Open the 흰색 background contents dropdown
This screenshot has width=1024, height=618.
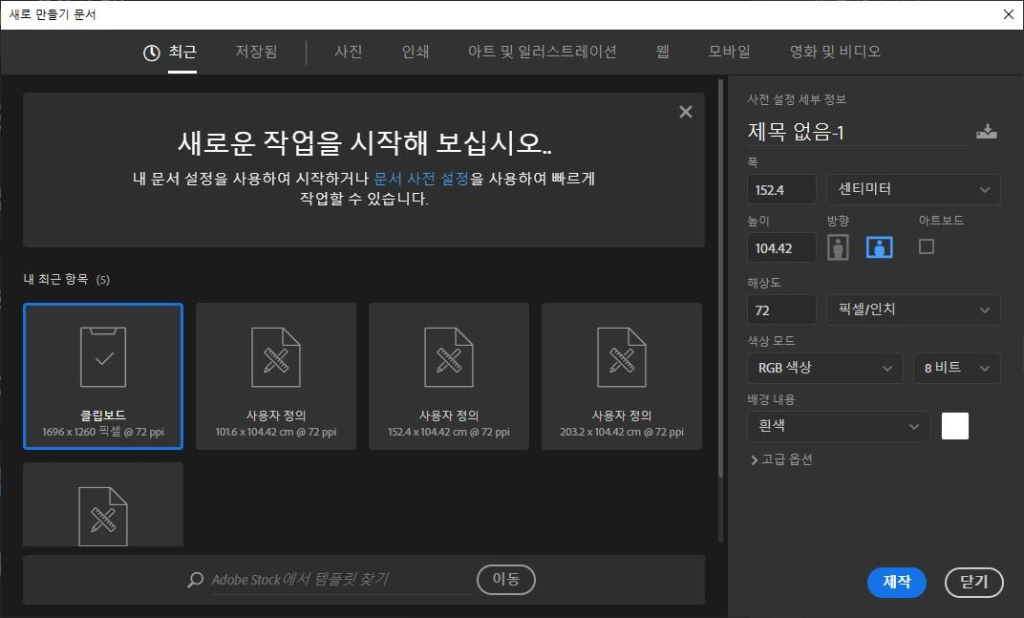(x=838, y=427)
